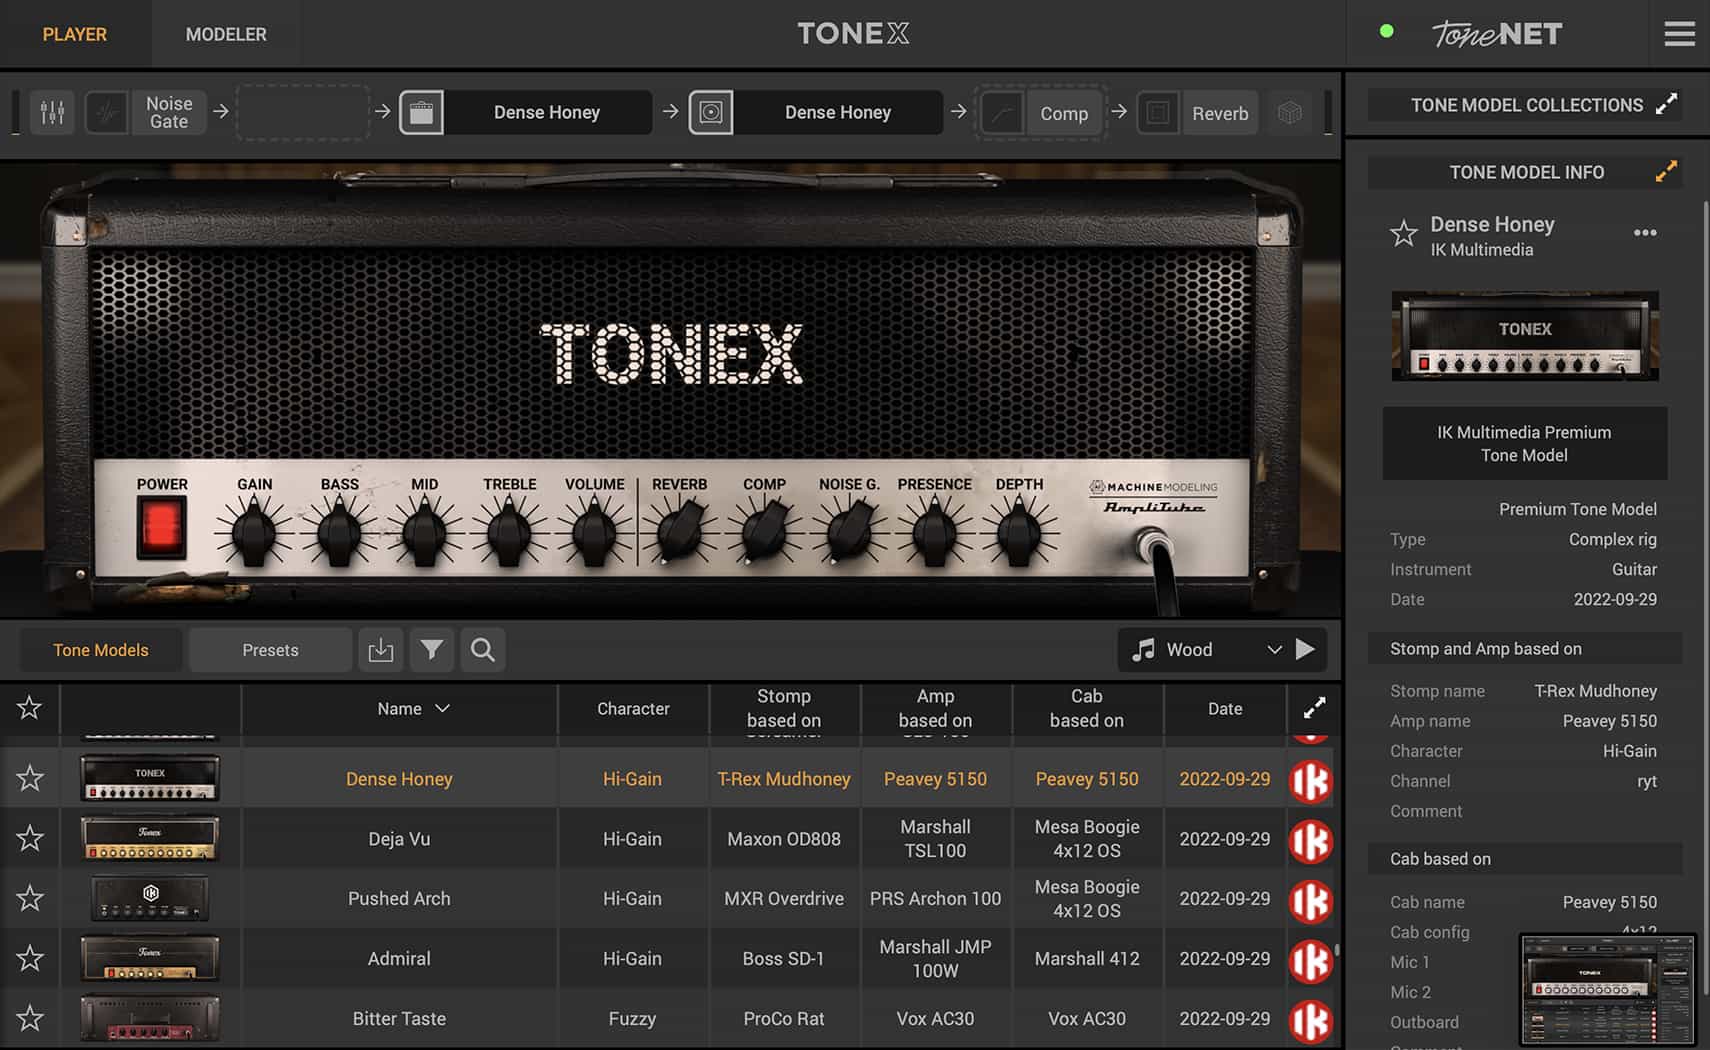
Task: Click the download Tone Models icon
Action: click(x=381, y=650)
